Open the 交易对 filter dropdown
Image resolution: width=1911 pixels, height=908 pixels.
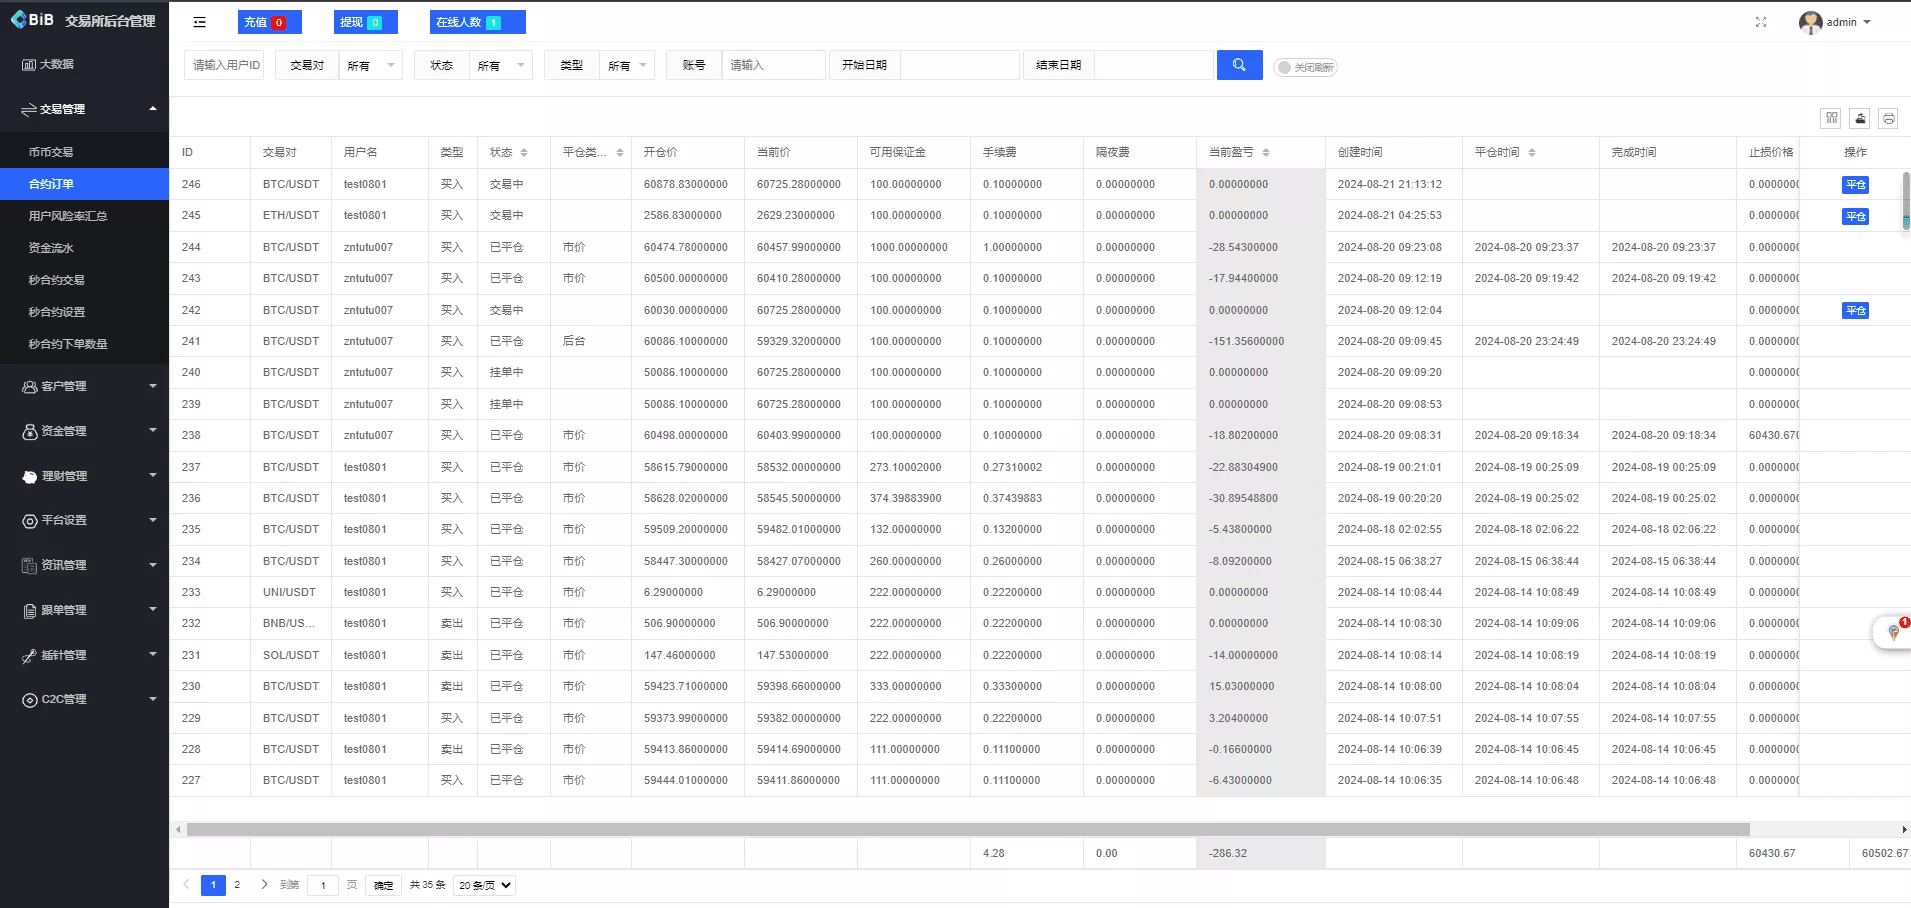(370, 66)
